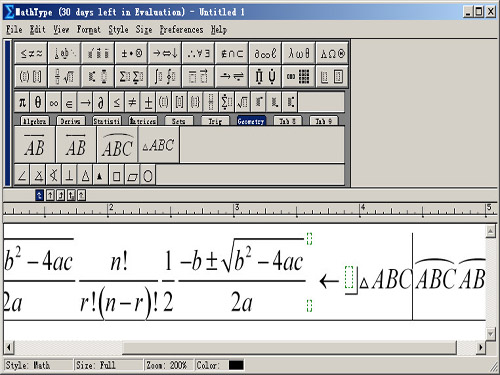Insert the plus-minus symbol from small bar
The width and height of the screenshot is (500, 375).
coord(148,102)
